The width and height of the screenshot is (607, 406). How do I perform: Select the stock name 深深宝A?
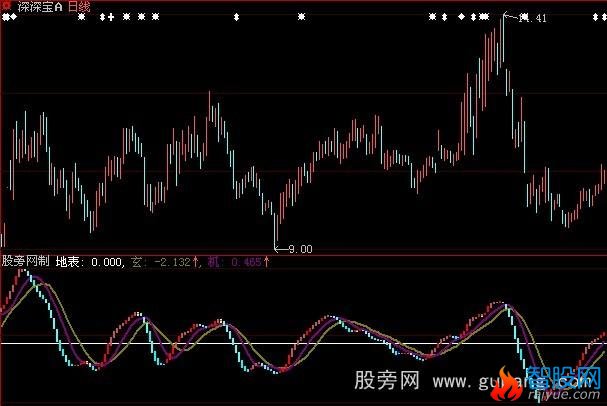point(40,7)
